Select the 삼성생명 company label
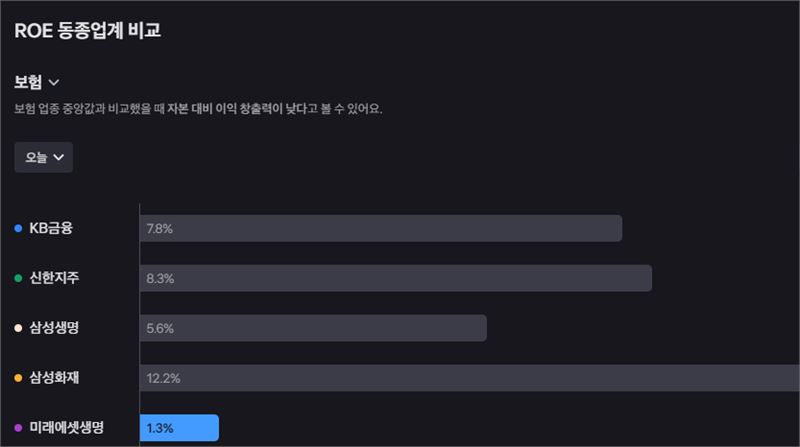Viewport: 800px width, 447px height. (54, 328)
